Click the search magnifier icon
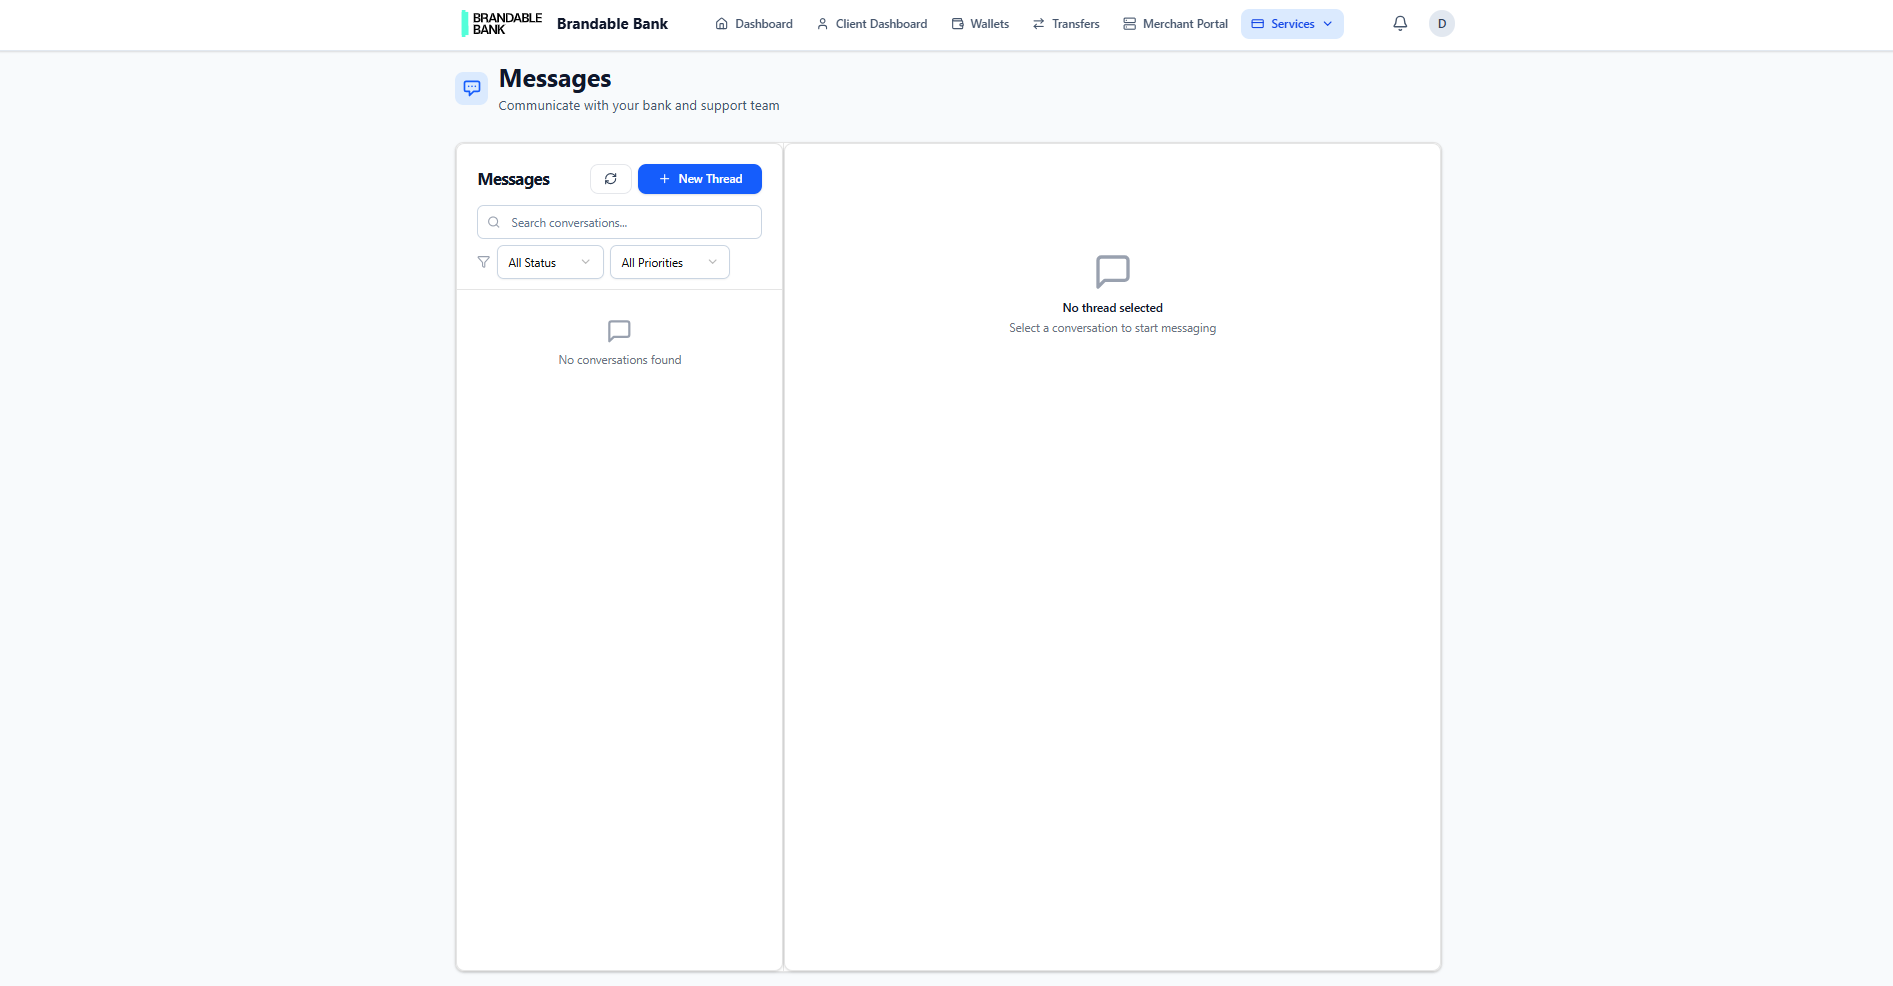 [x=494, y=222]
